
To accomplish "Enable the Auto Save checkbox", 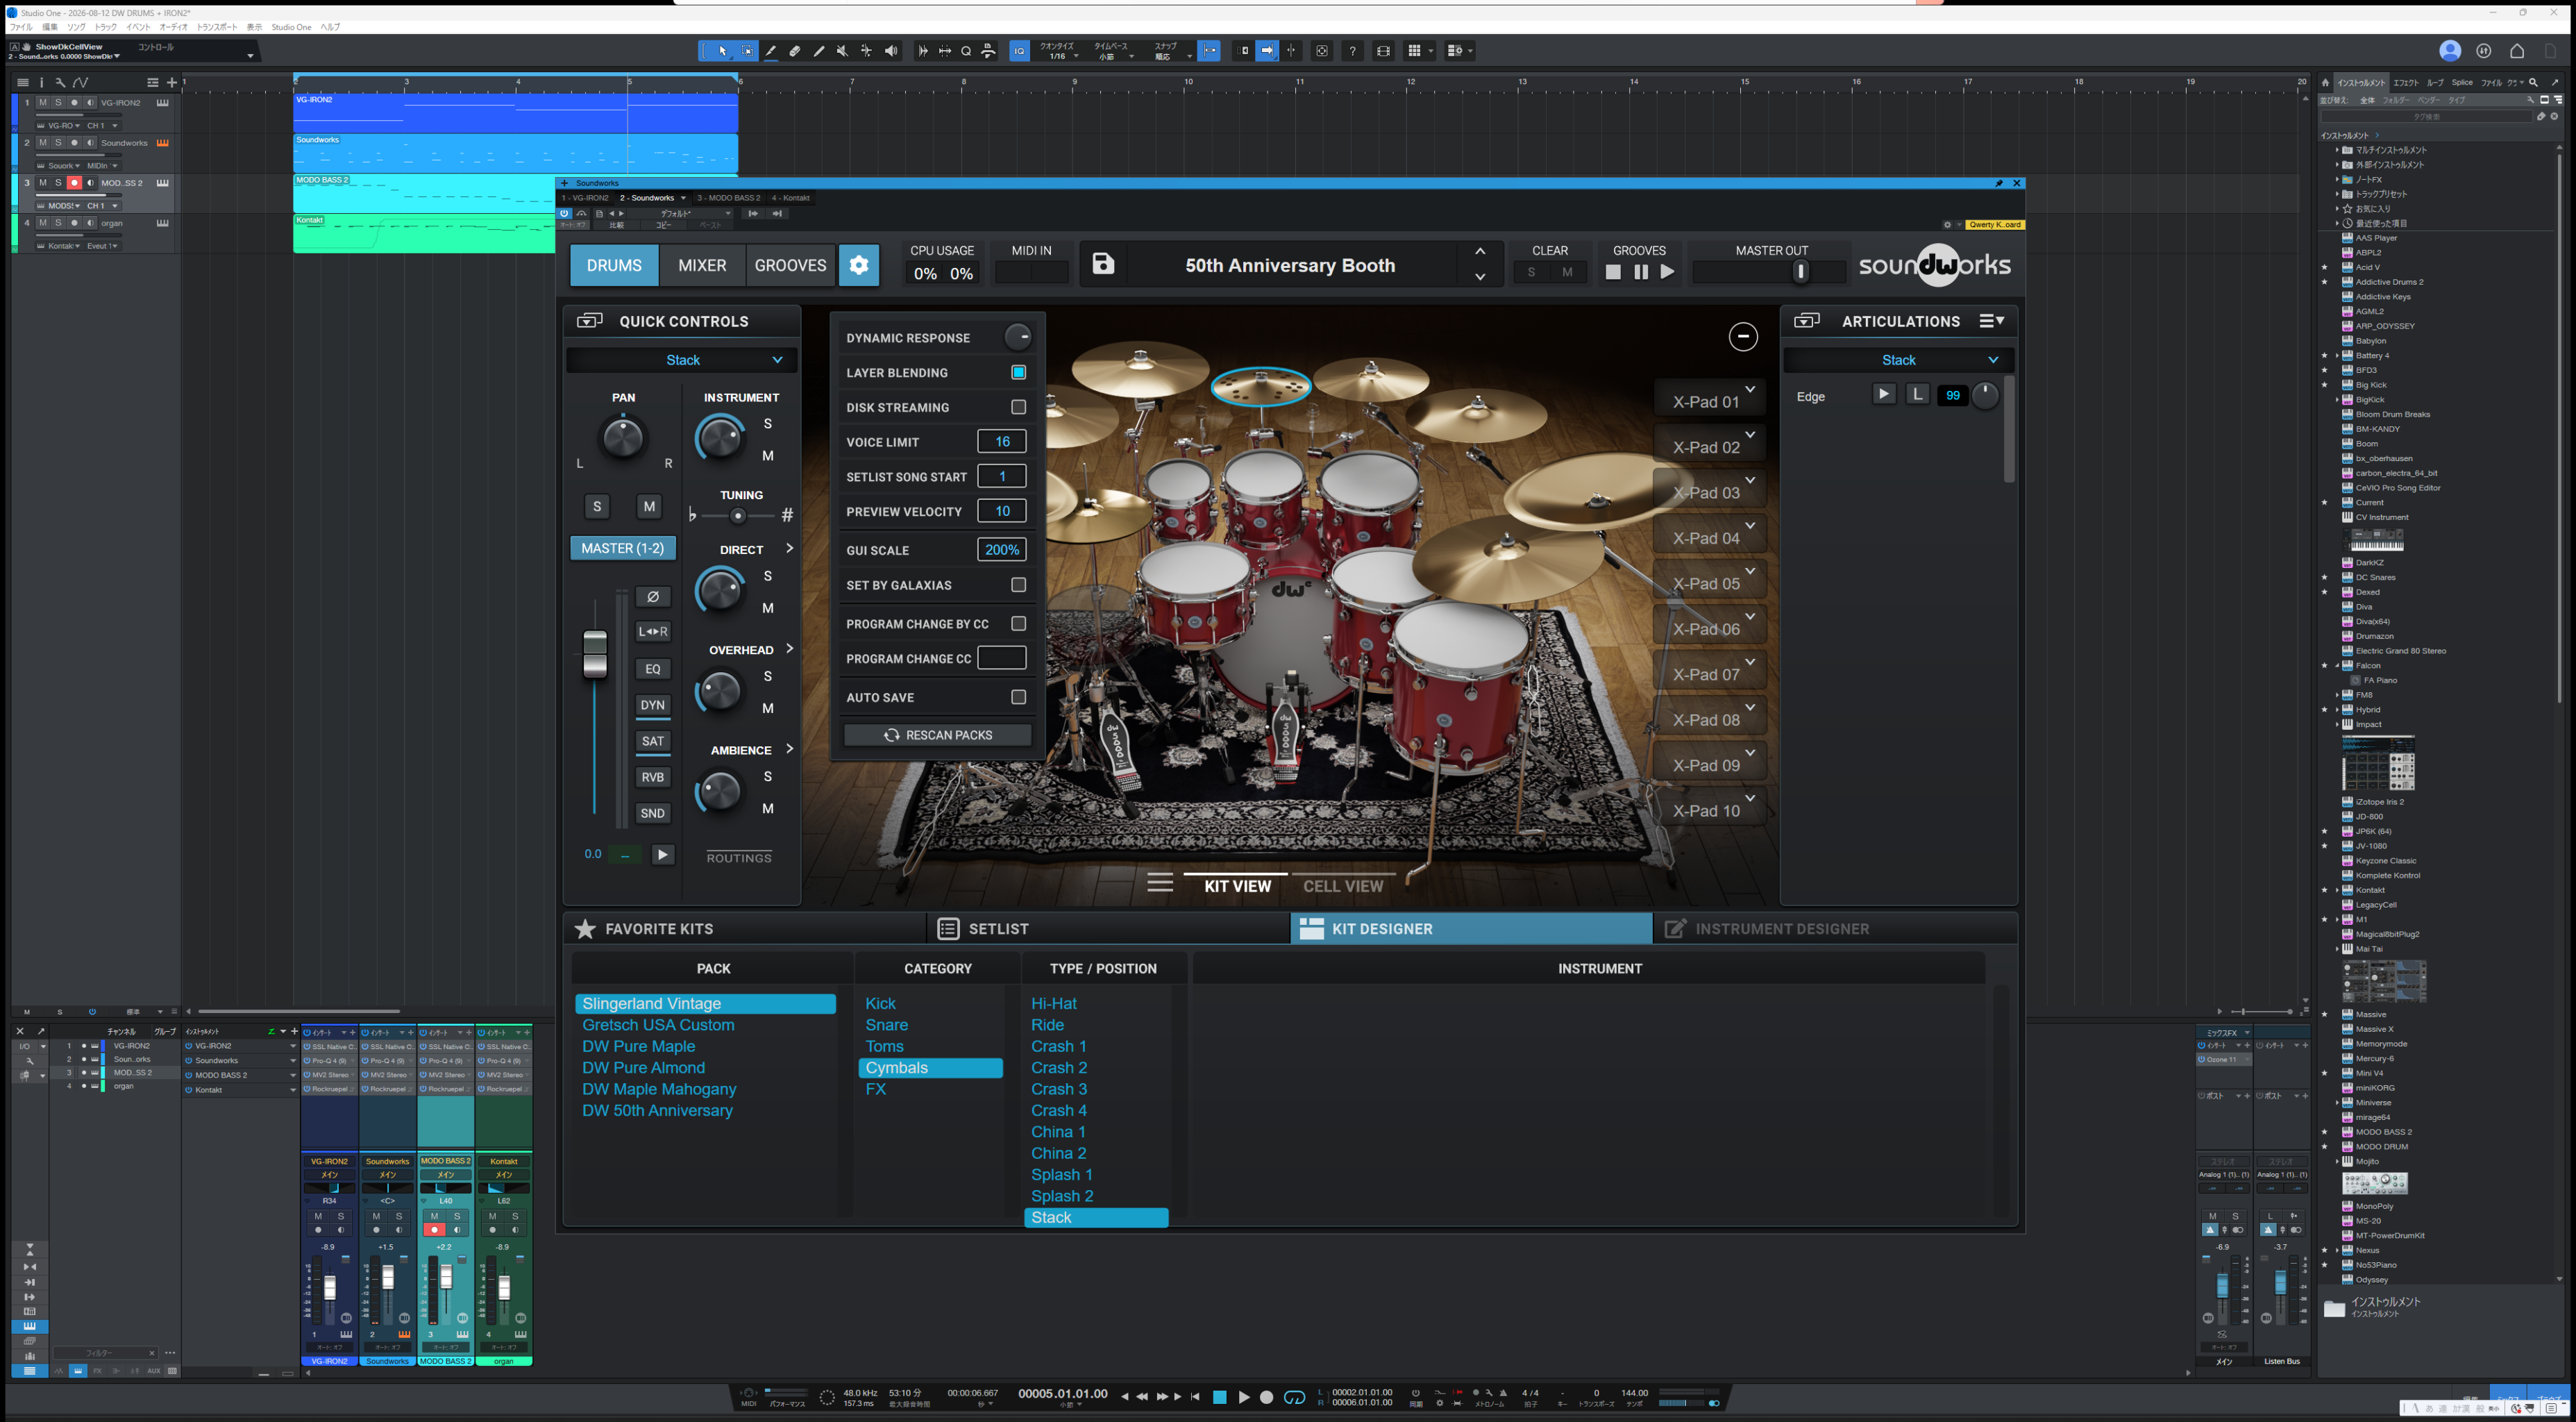I will [x=1018, y=697].
